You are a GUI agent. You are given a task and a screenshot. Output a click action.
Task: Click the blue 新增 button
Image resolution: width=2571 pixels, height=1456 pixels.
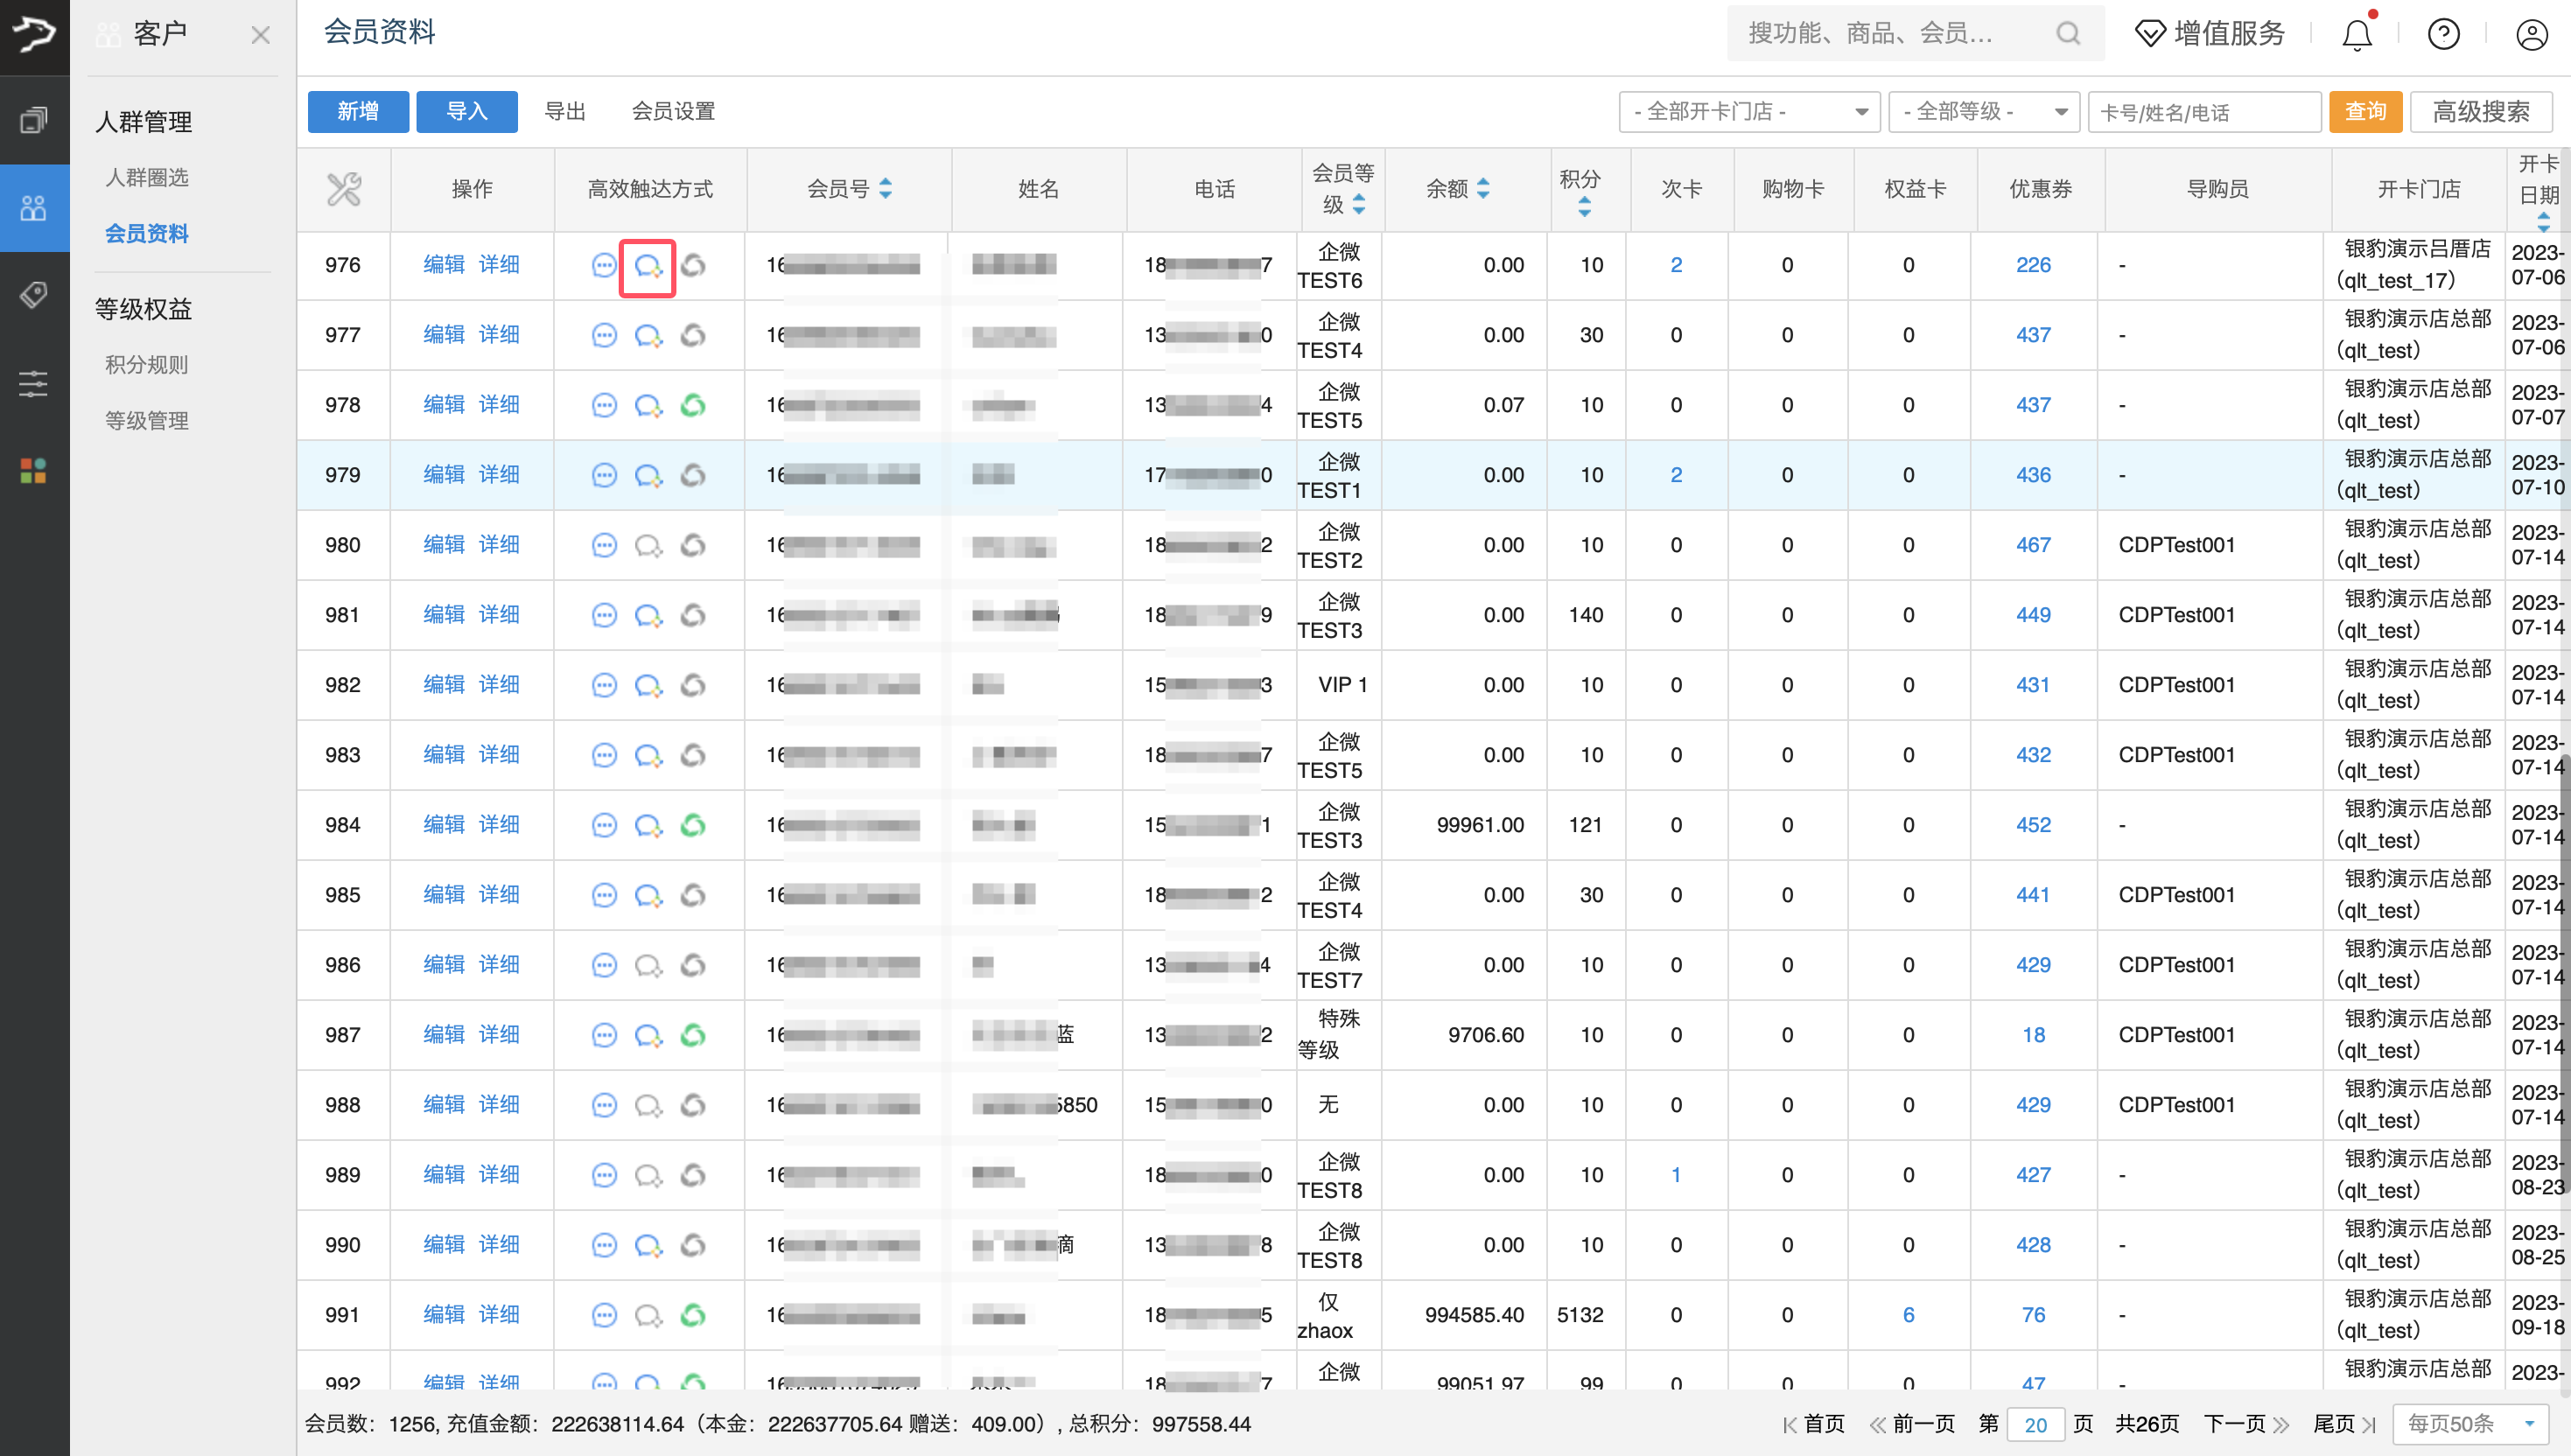(x=358, y=111)
